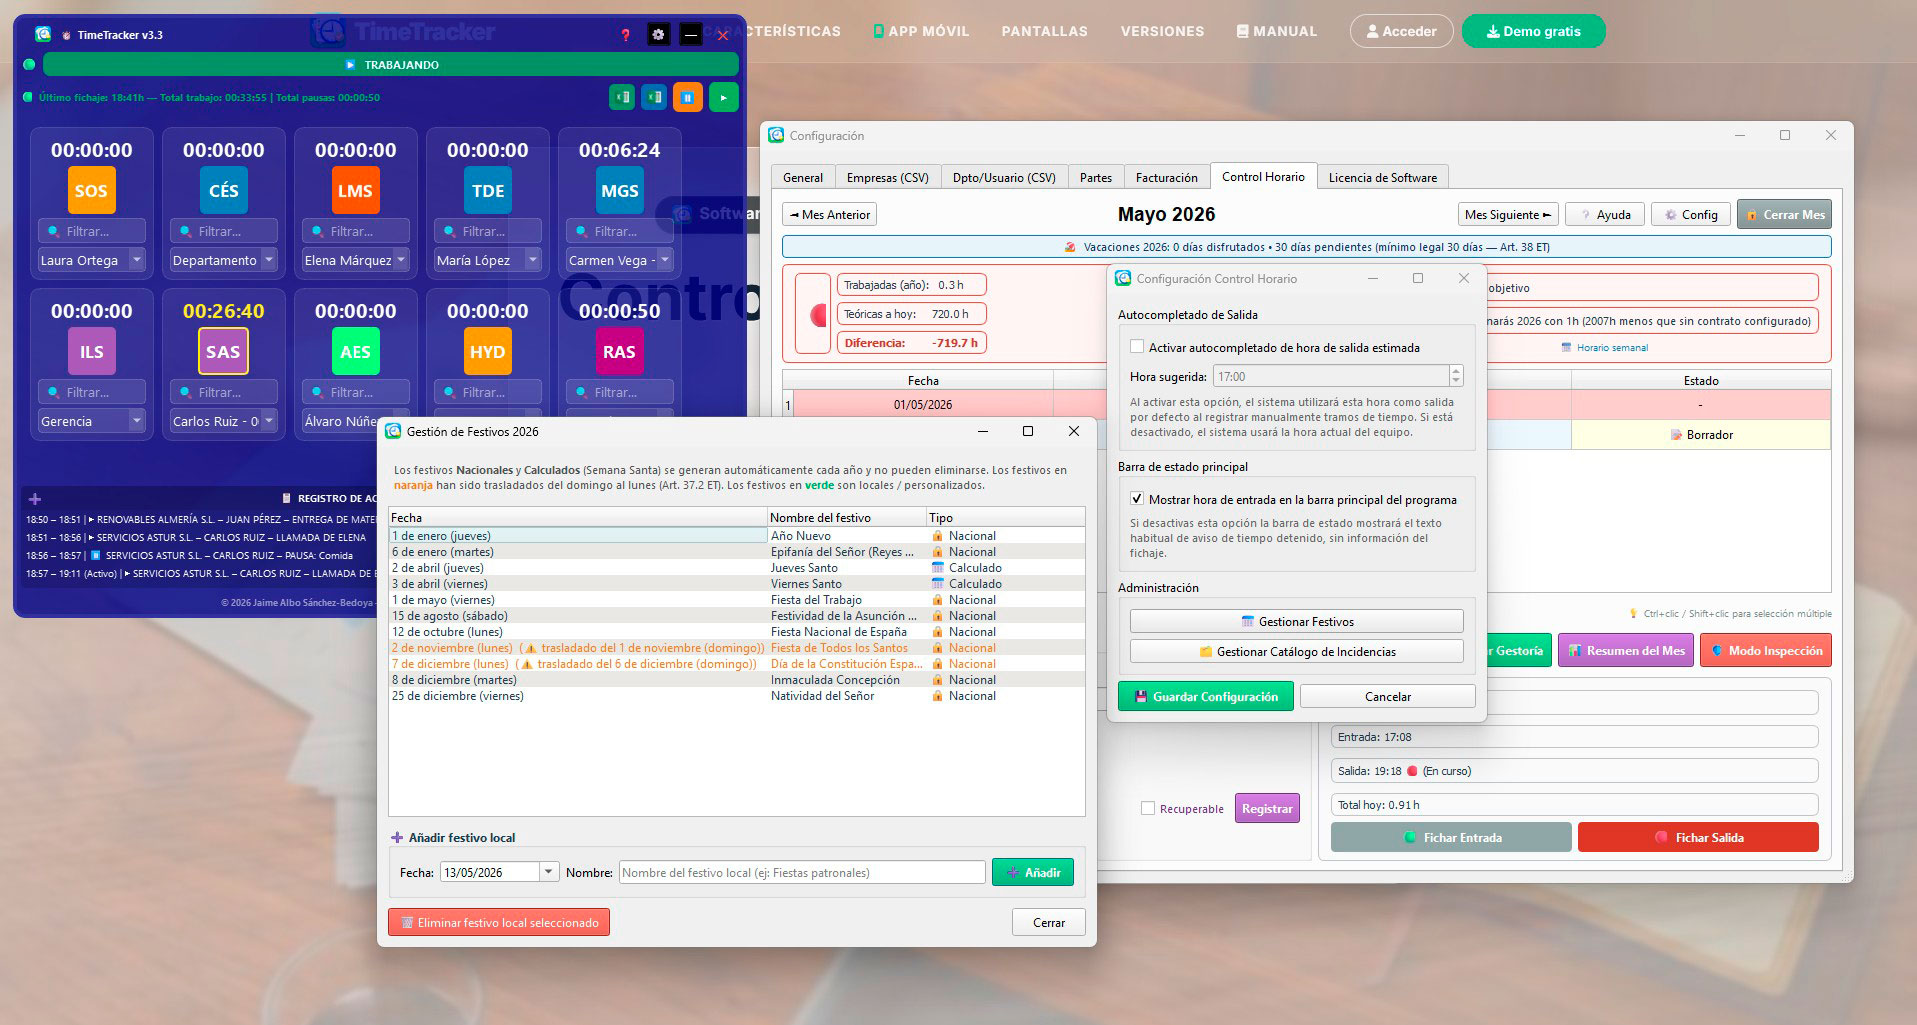
Task: Open the Gerencia dropdown under ILS
Action: [92, 421]
